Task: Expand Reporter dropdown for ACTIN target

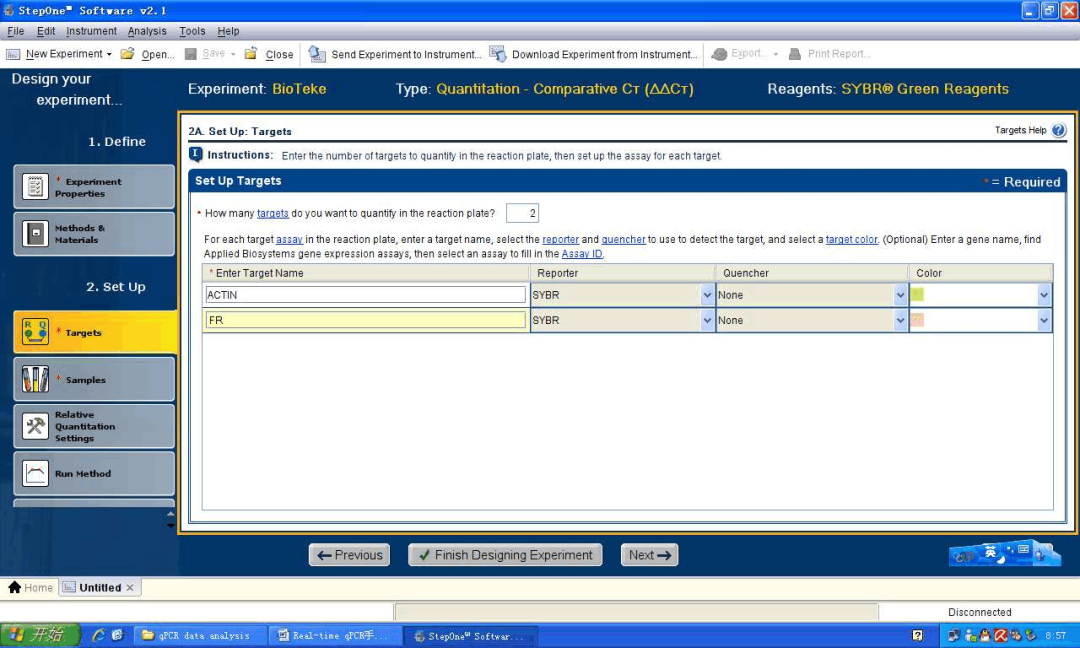Action: [707, 295]
